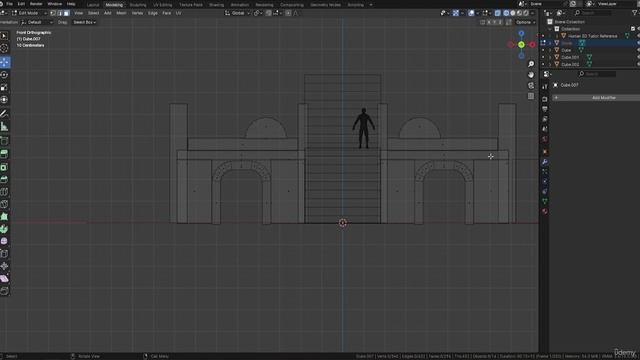
Task: Open the viewport shading options dropdown
Action: [533, 13]
